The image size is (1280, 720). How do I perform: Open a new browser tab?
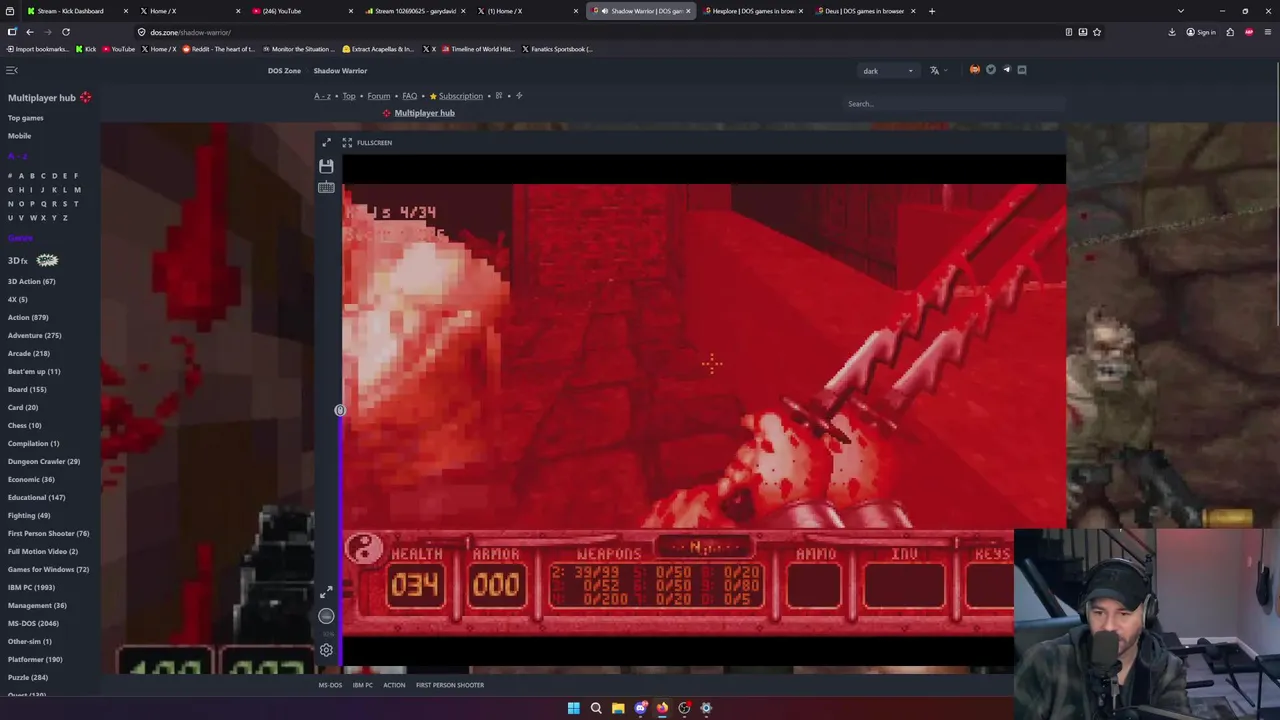coord(932,11)
